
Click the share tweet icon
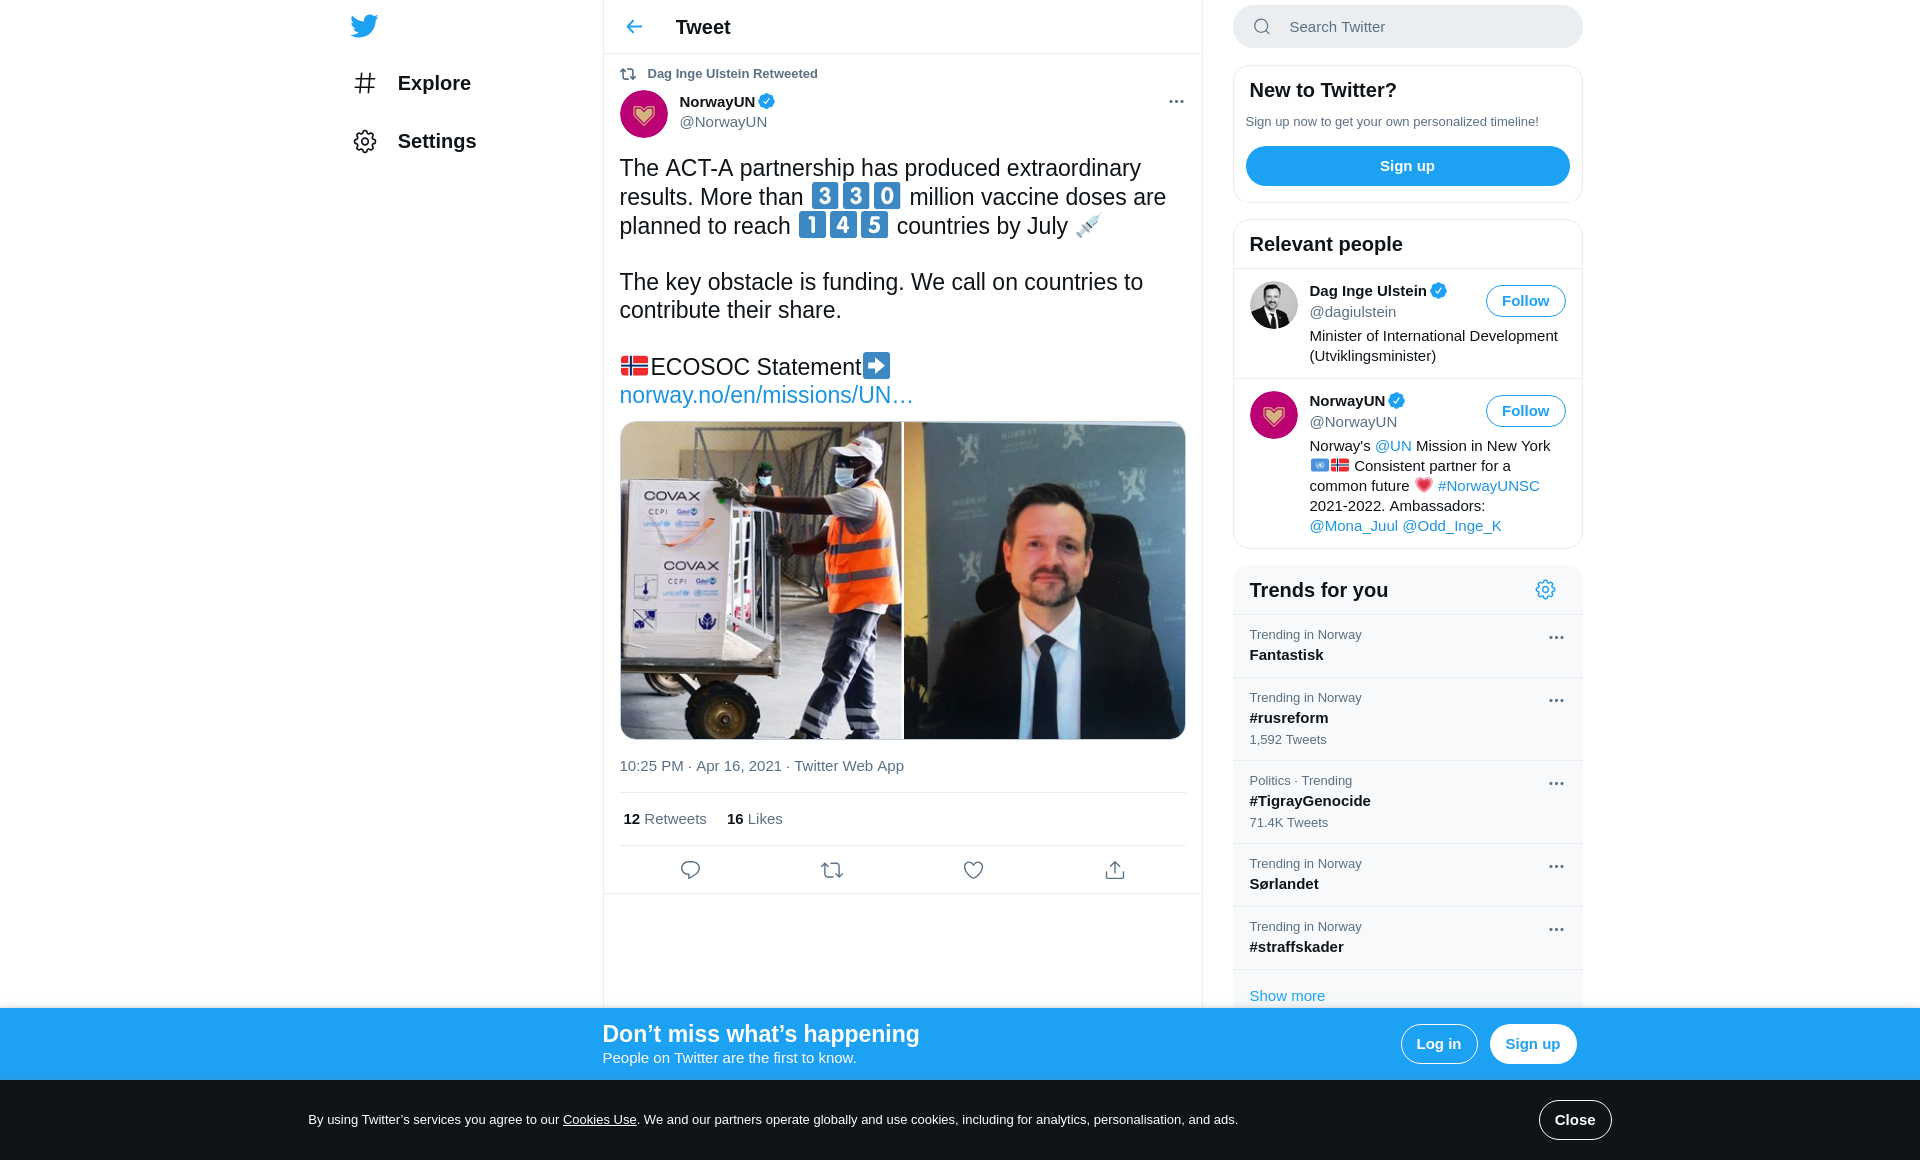pos(1115,870)
